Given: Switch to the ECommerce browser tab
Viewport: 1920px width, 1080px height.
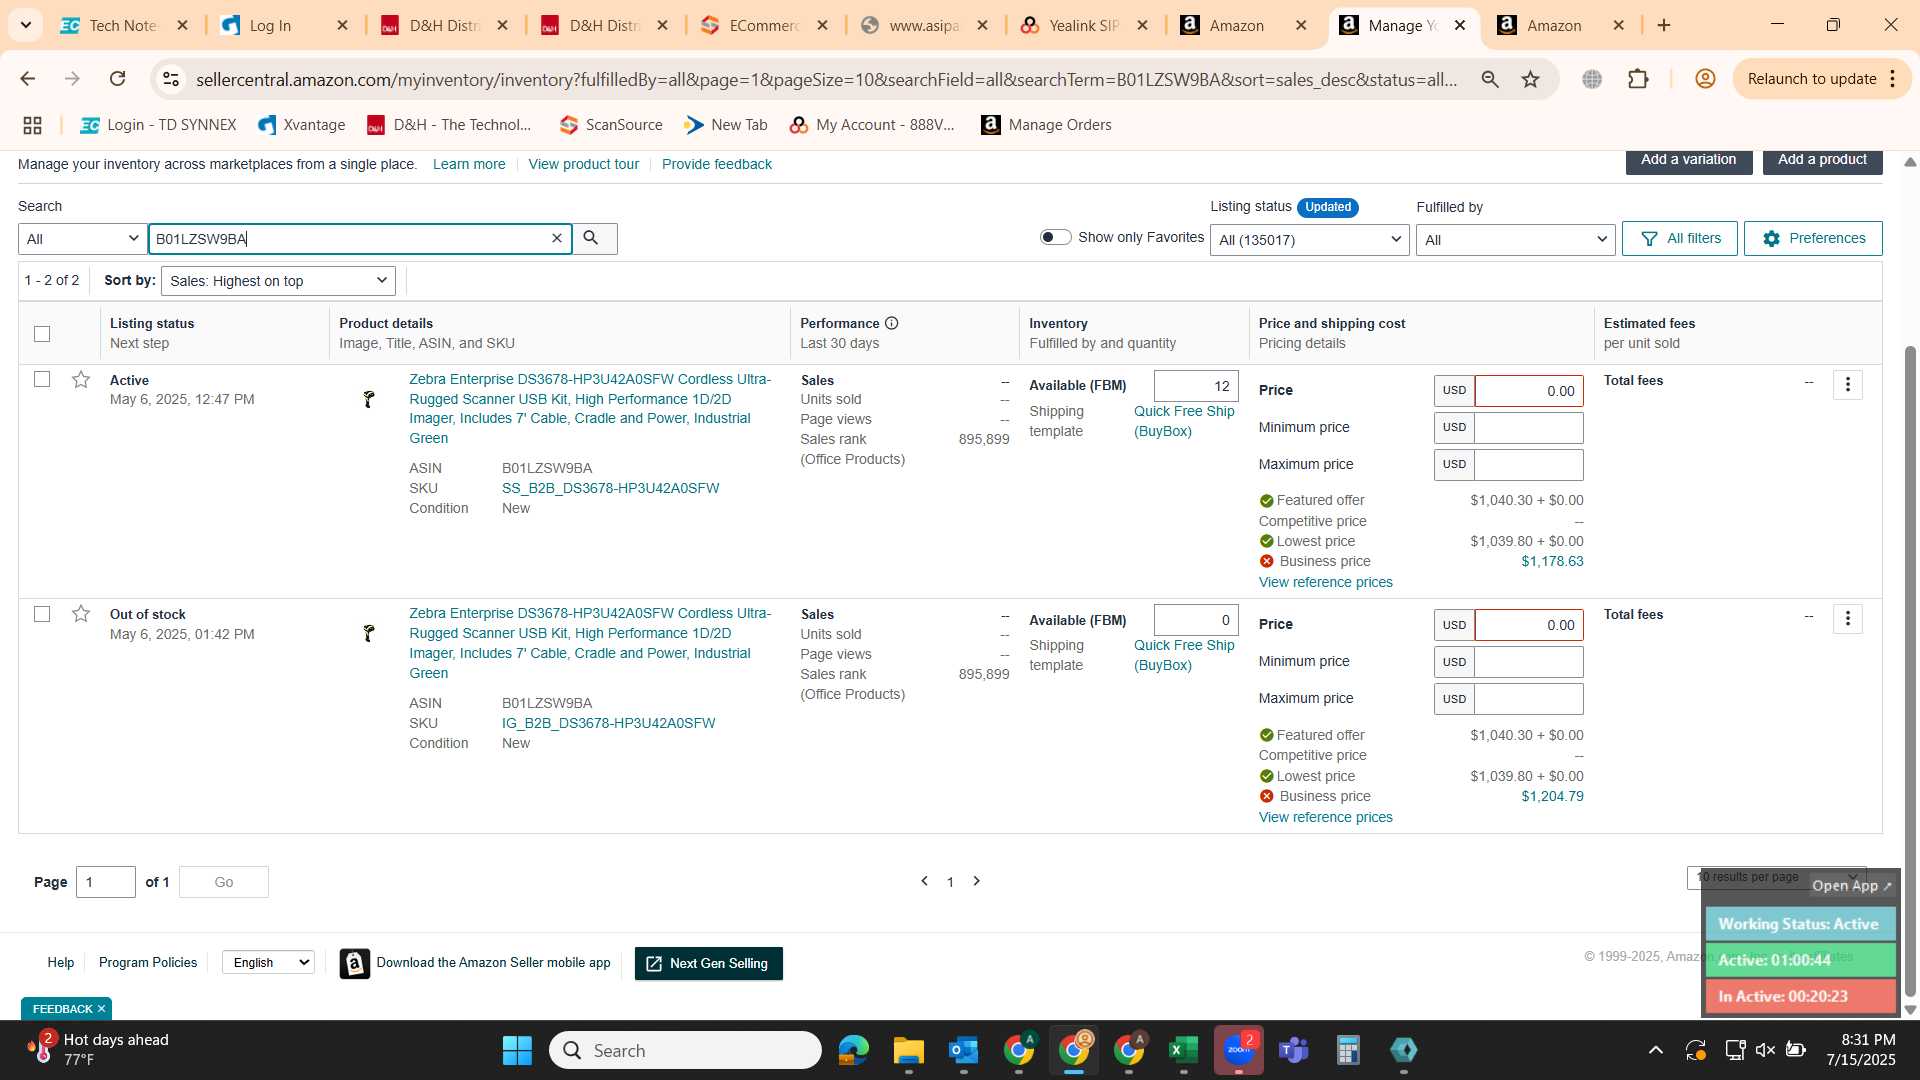Looking at the screenshot, I should click(x=763, y=25).
